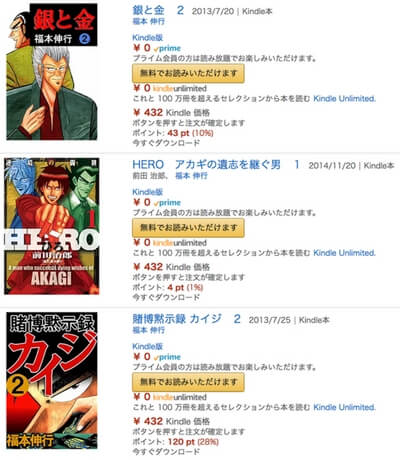400x460 pixels.
Task: Open the HERO AKAGI cover thumbnail
Action: pos(52,226)
